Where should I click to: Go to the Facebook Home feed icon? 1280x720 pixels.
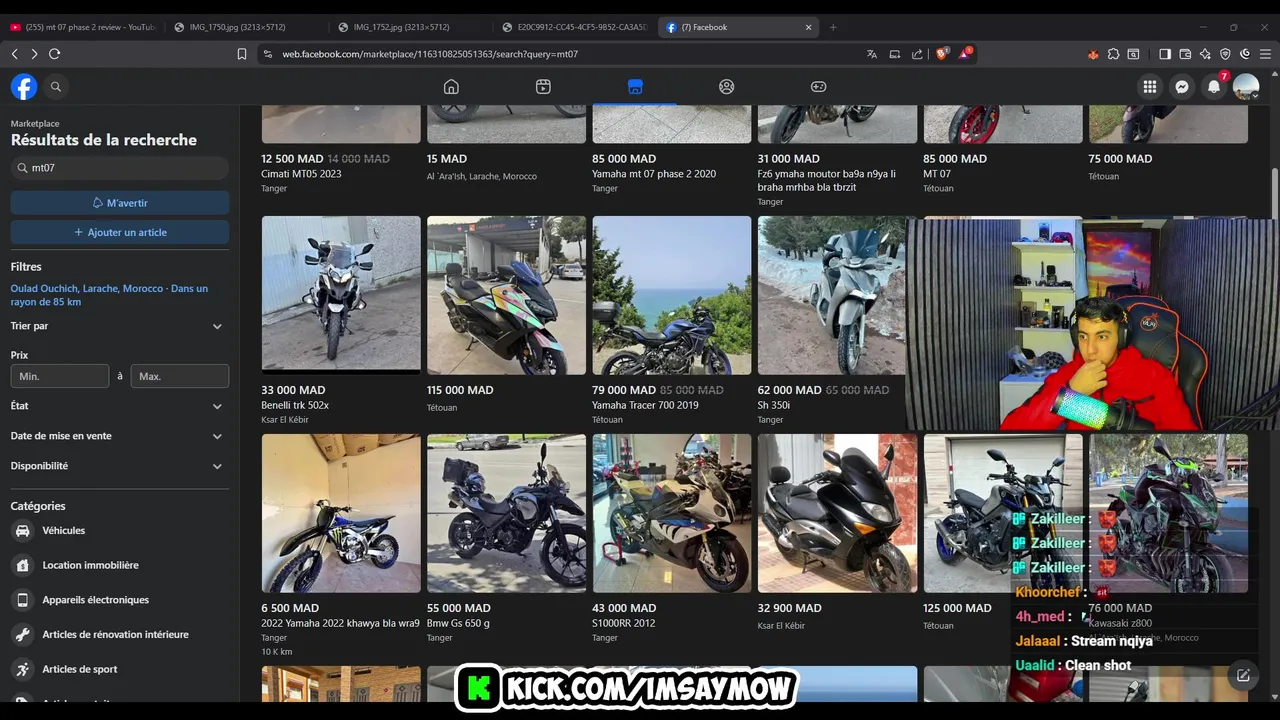[x=451, y=87]
